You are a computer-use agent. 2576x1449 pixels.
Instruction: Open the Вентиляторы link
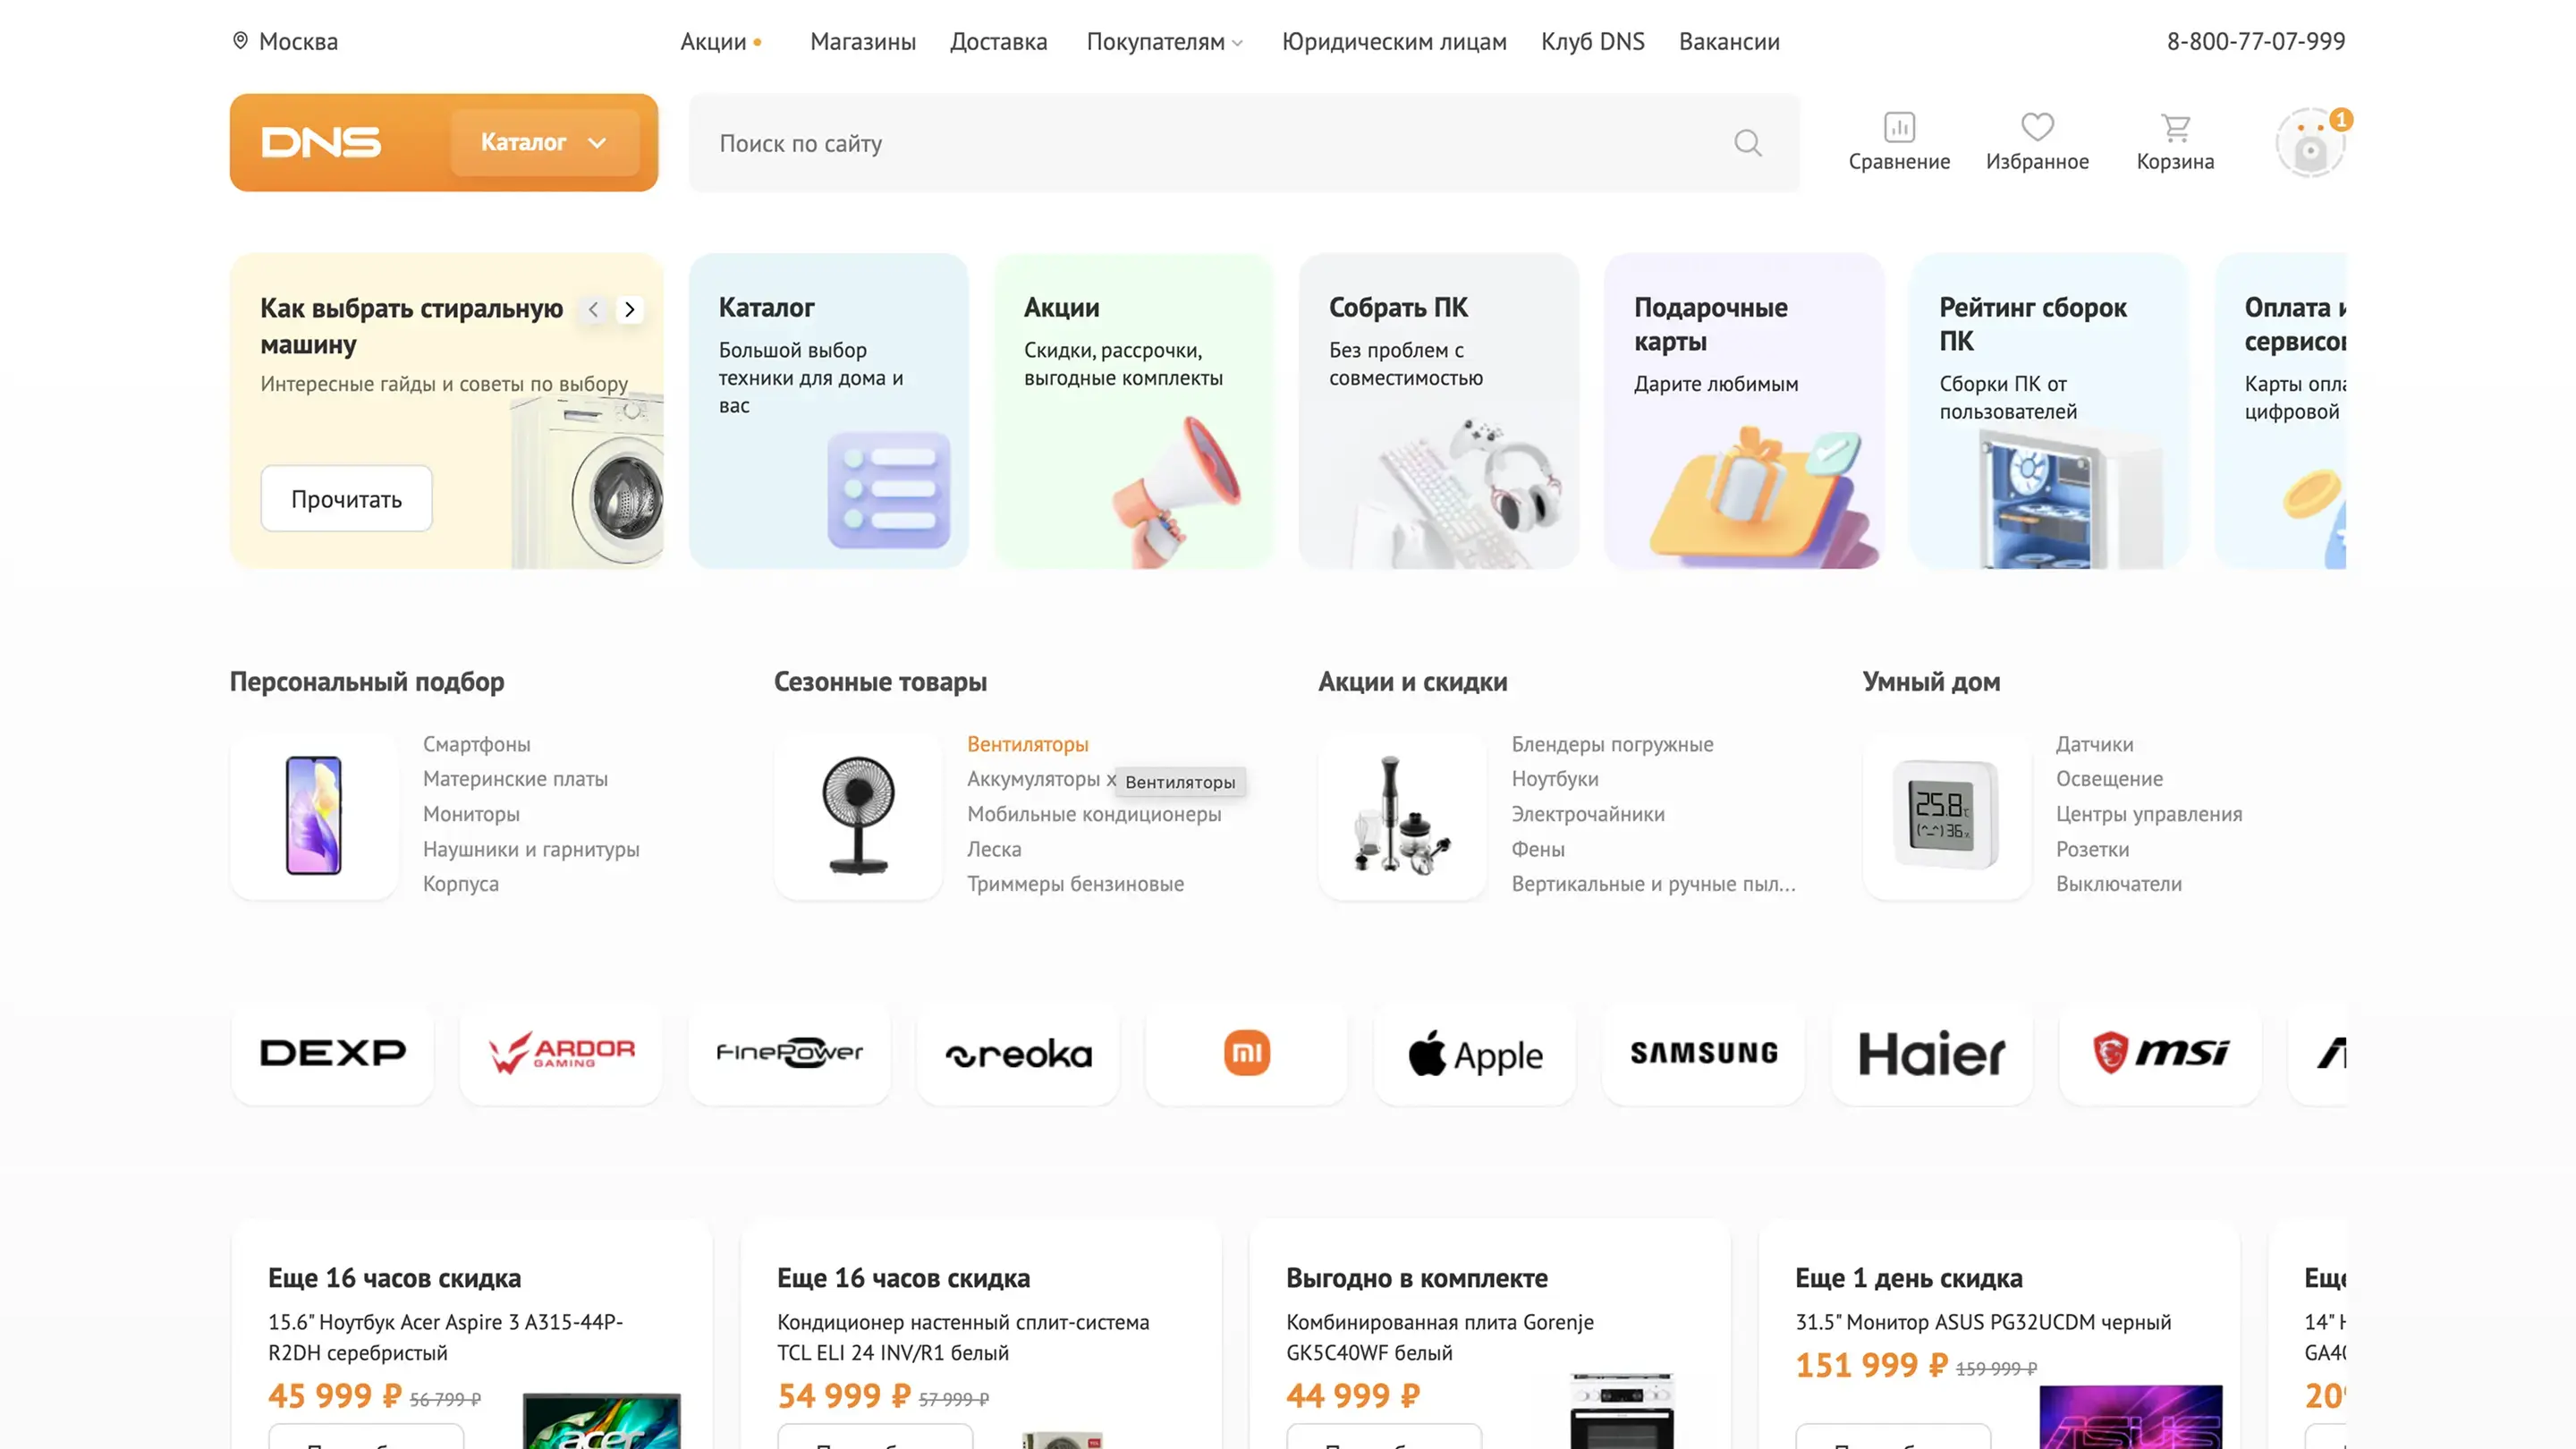pos(1027,744)
